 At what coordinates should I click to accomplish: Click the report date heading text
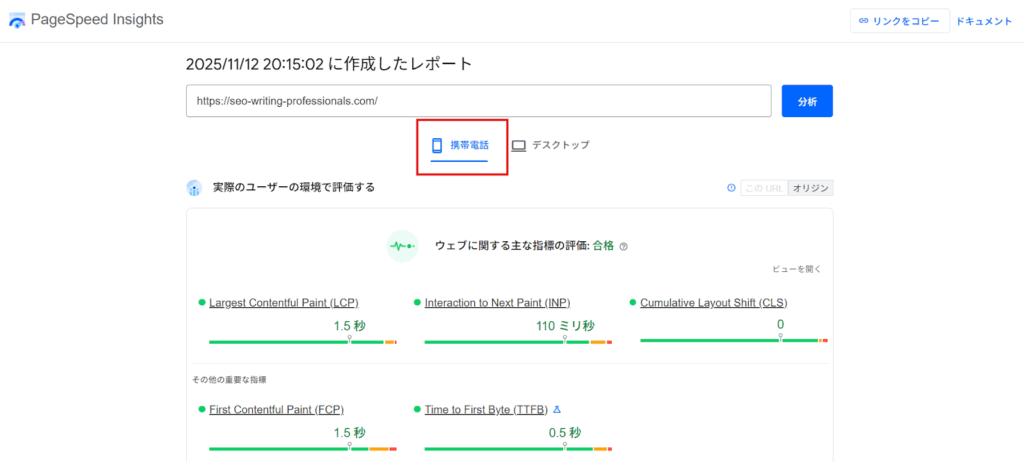(329, 64)
